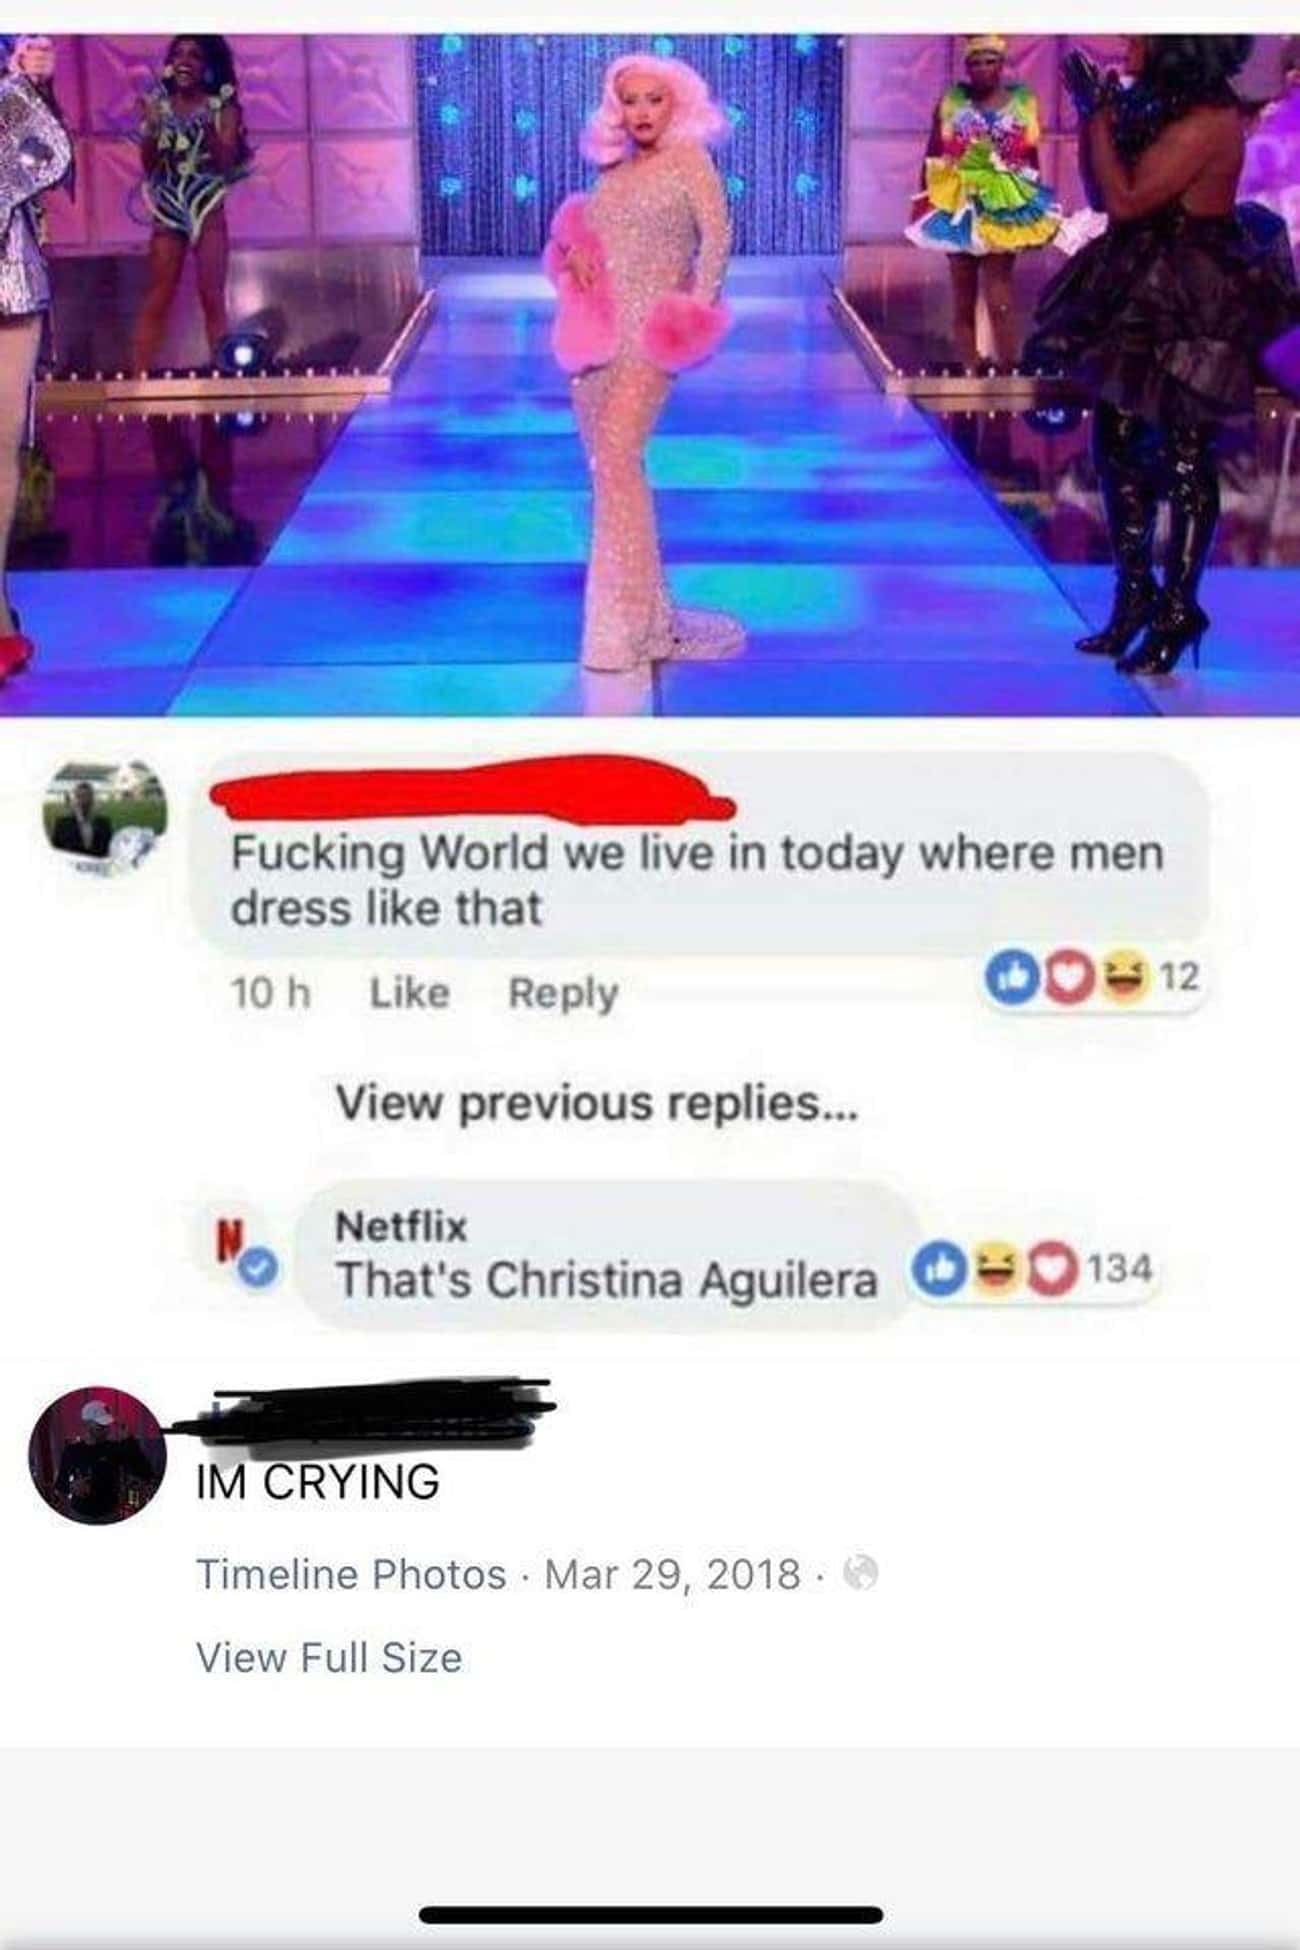Open View Full Size link
This screenshot has width=1300, height=1950.
(x=329, y=1658)
